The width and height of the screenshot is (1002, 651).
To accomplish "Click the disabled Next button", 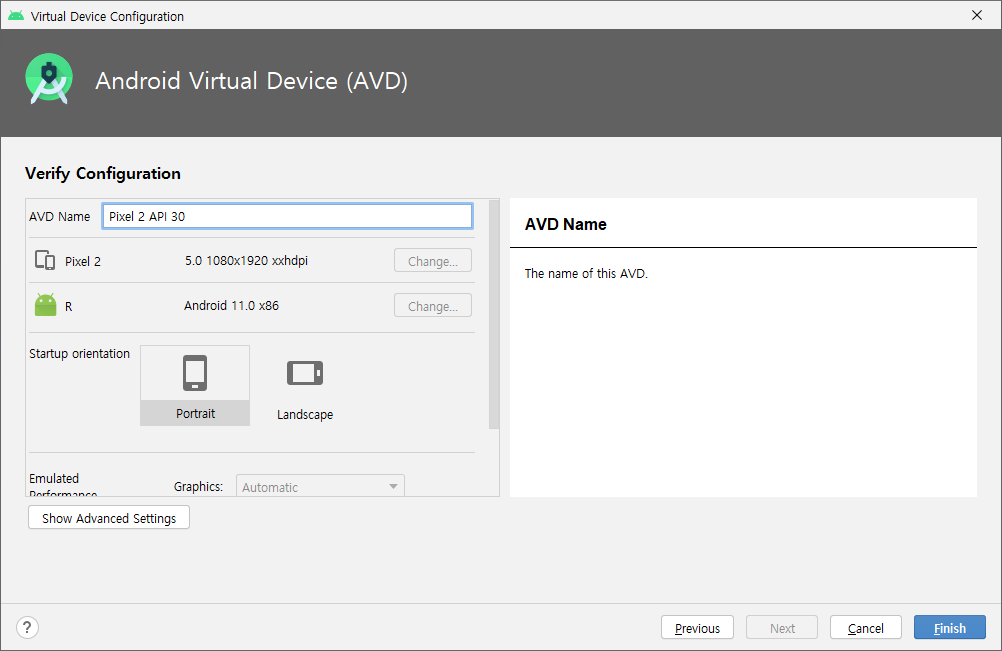I will pos(782,627).
